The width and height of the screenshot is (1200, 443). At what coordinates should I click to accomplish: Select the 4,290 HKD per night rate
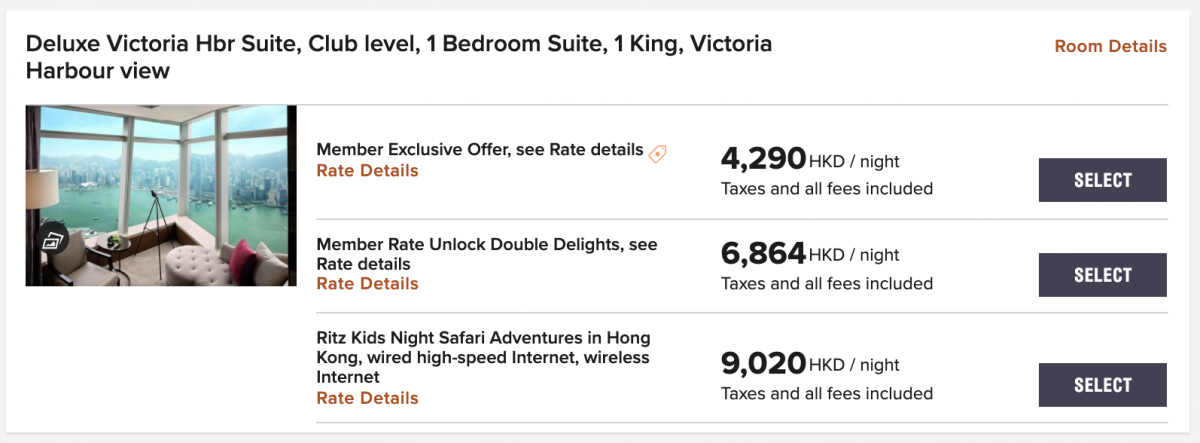click(x=1103, y=180)
